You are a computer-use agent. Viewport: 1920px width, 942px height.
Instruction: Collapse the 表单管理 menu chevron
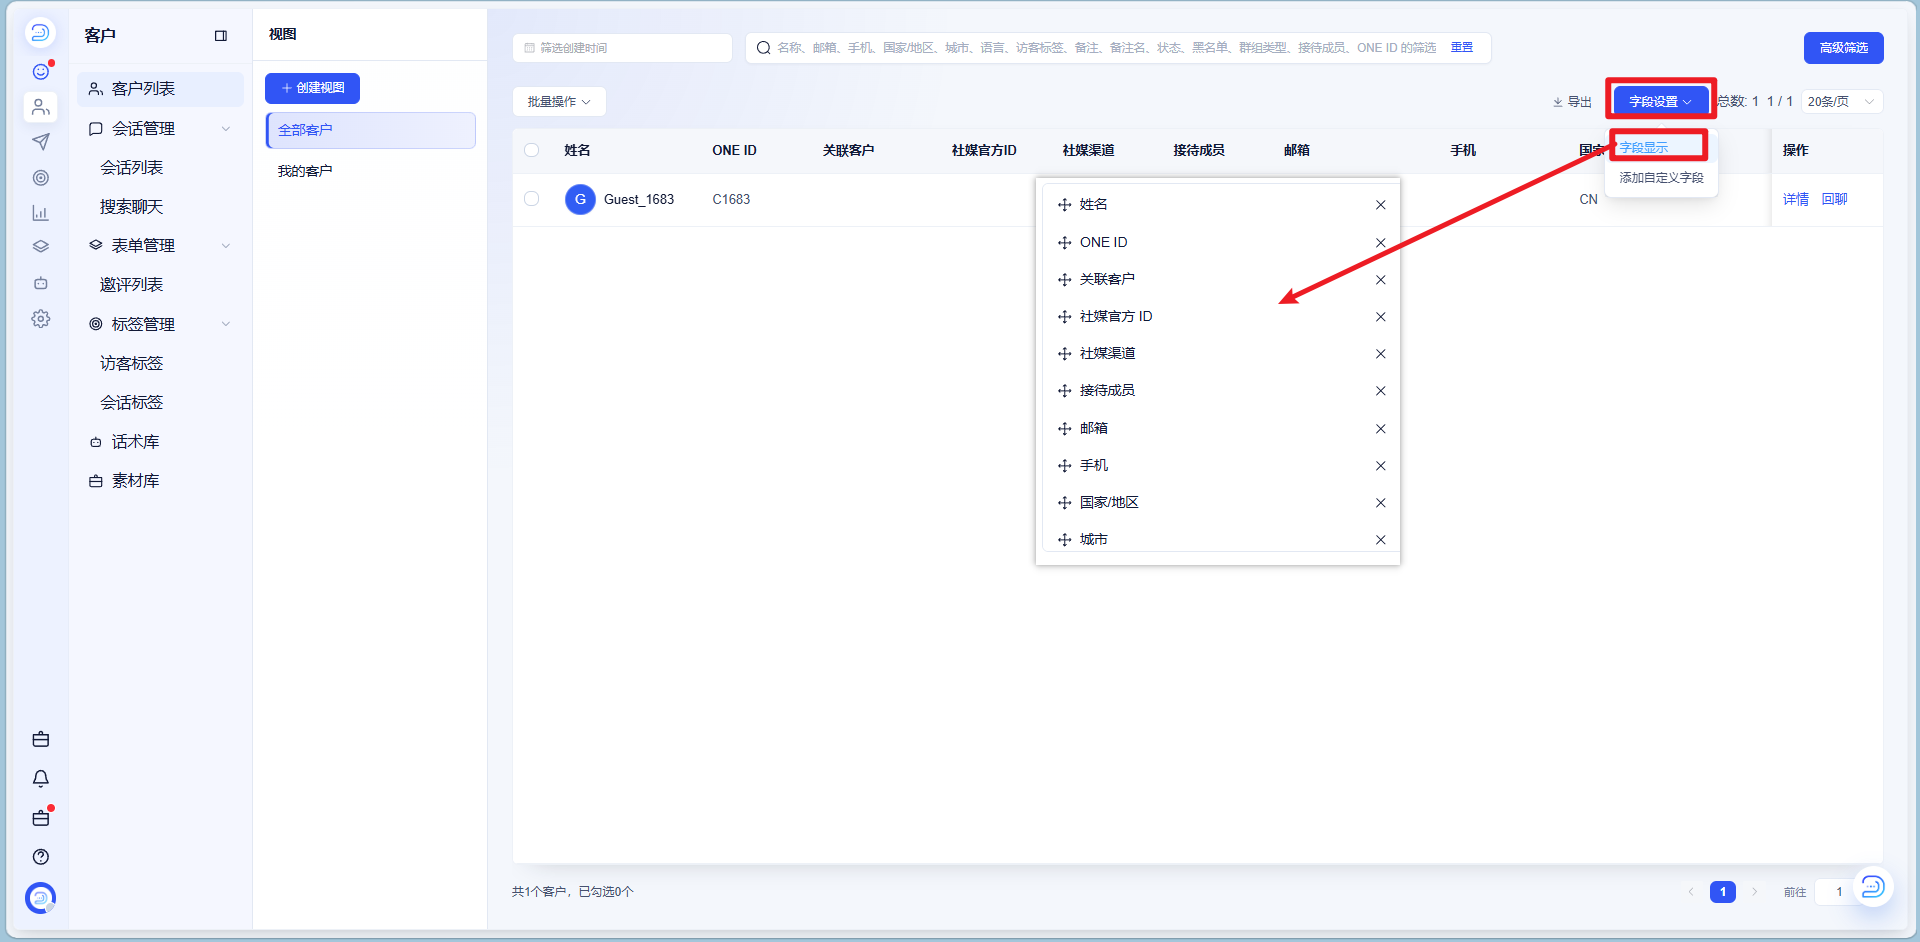(226, 246)
